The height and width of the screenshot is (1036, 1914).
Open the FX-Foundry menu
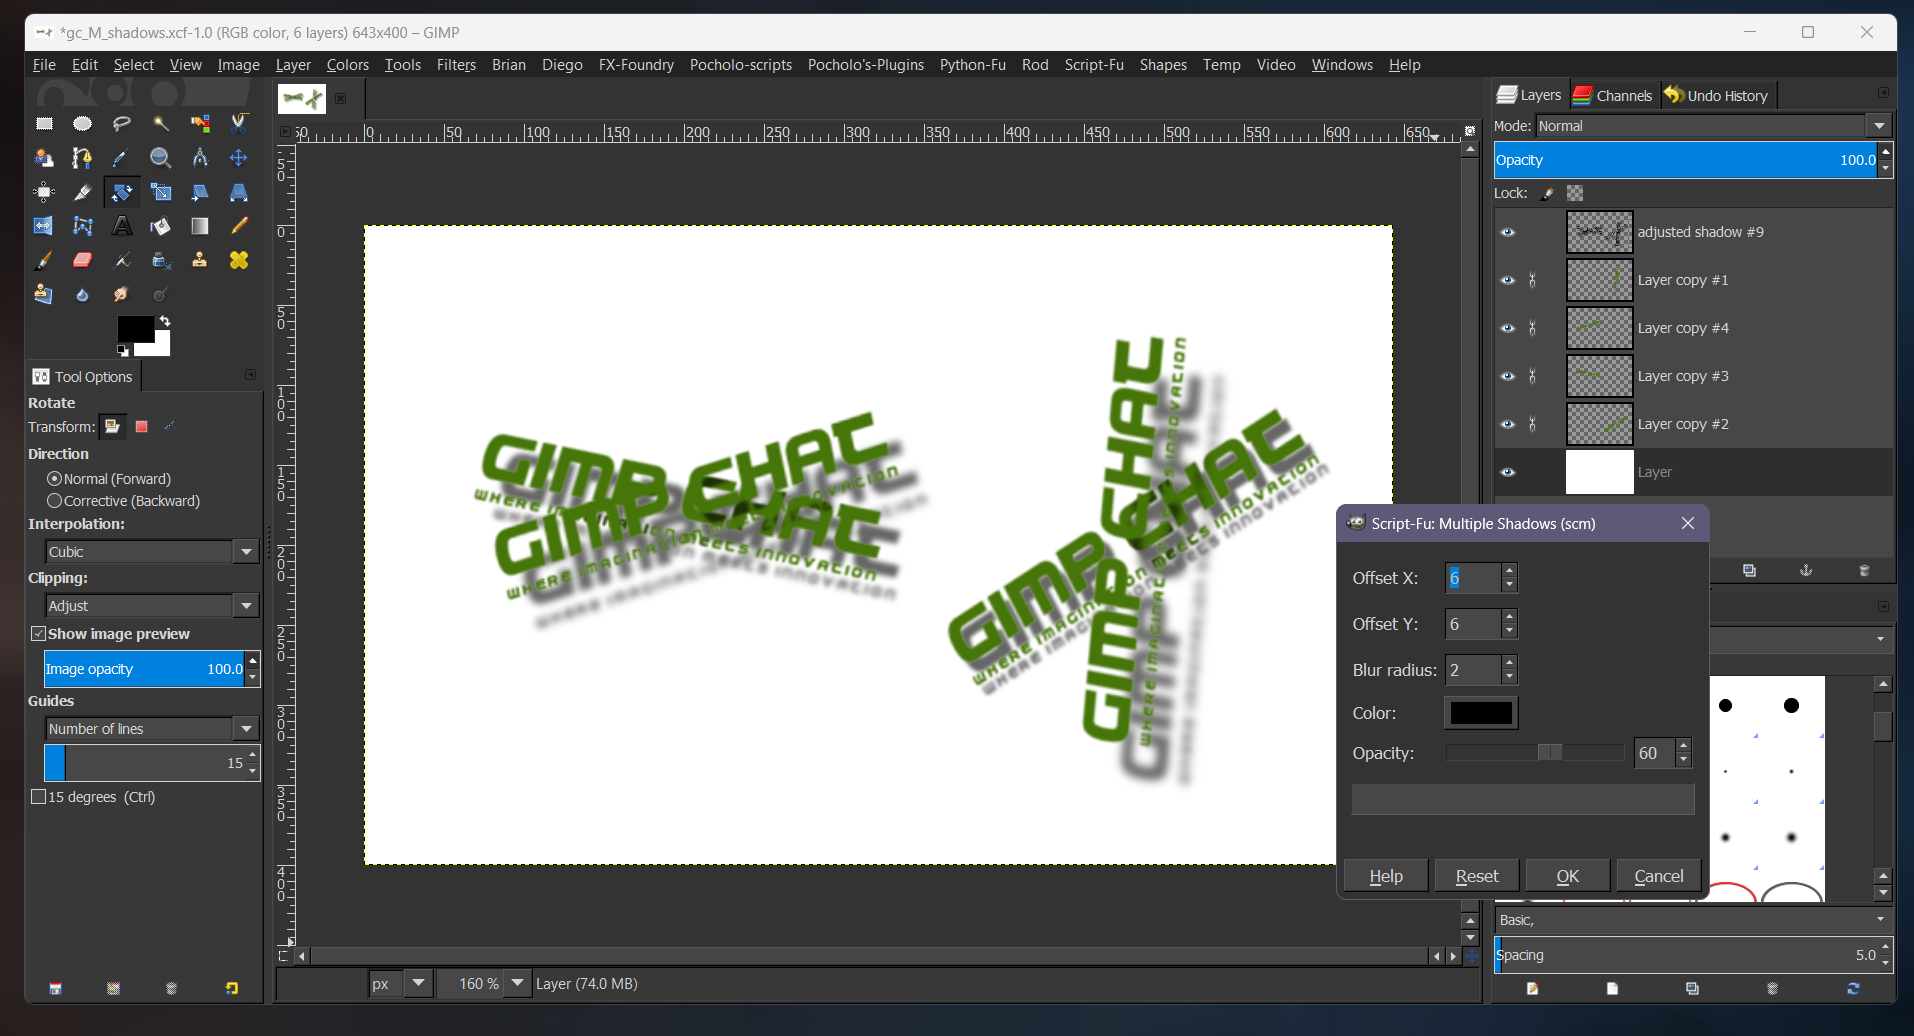tap(636, 65)
